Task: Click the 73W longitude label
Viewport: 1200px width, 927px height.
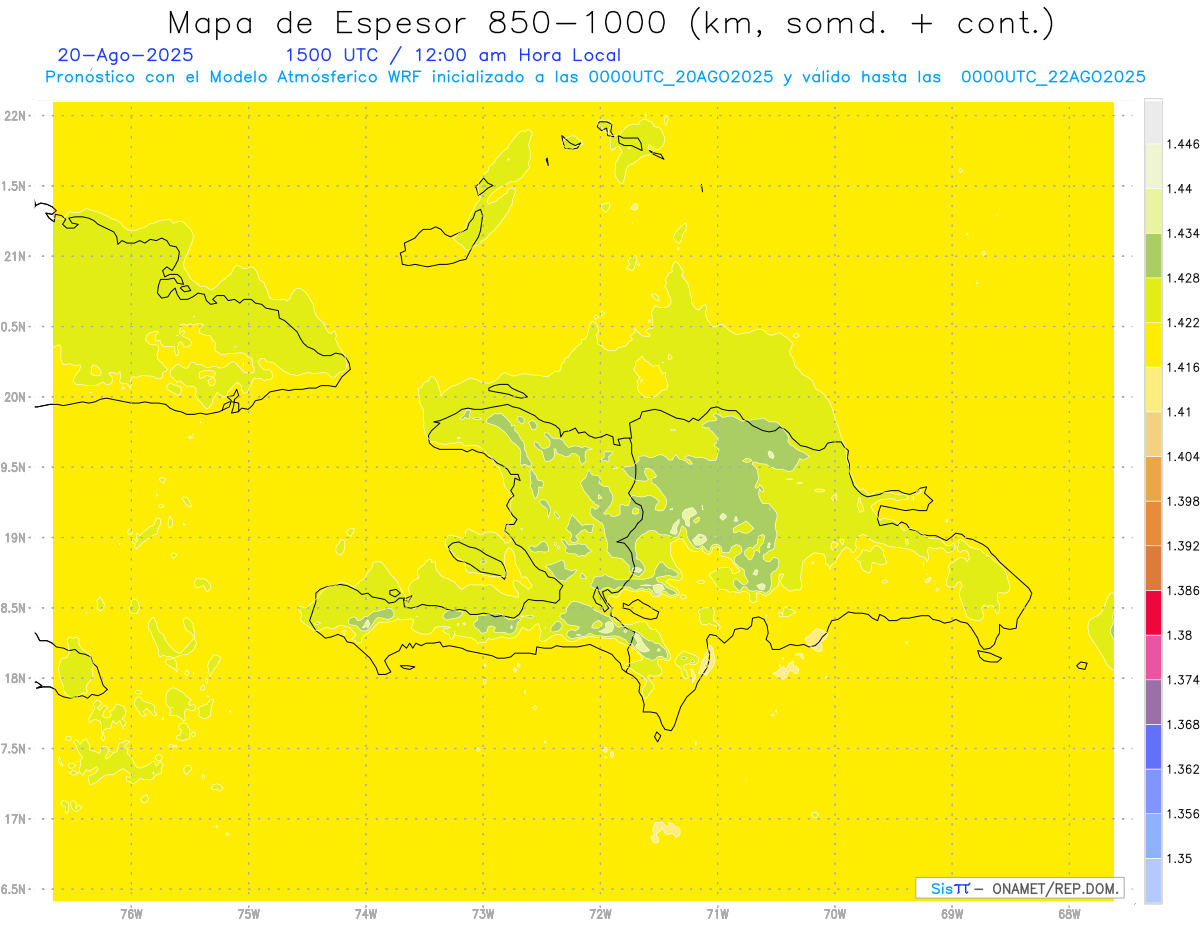Action: click(x=483, y=914)
